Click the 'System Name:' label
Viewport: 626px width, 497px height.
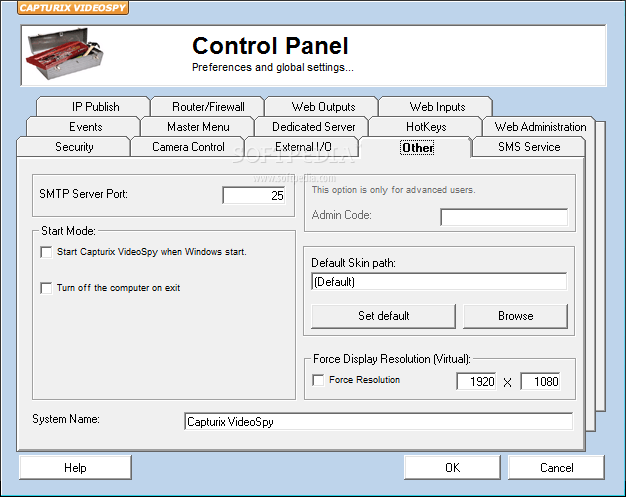tap(66, 419)
